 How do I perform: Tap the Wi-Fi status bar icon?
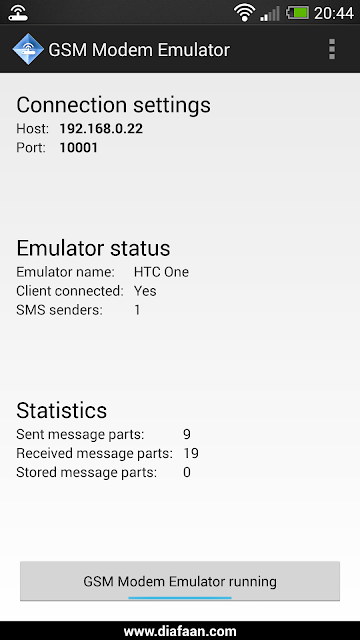point(244,13)
